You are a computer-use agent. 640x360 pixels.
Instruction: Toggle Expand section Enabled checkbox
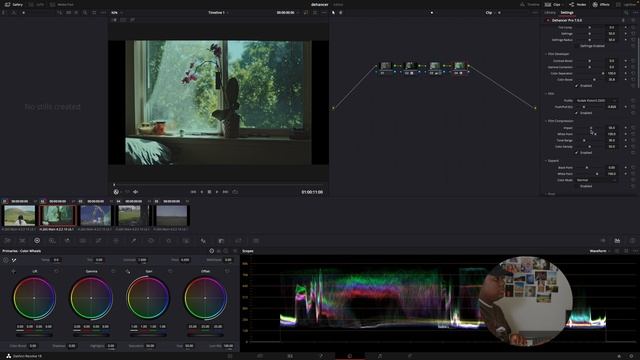[x=577, y=186]
